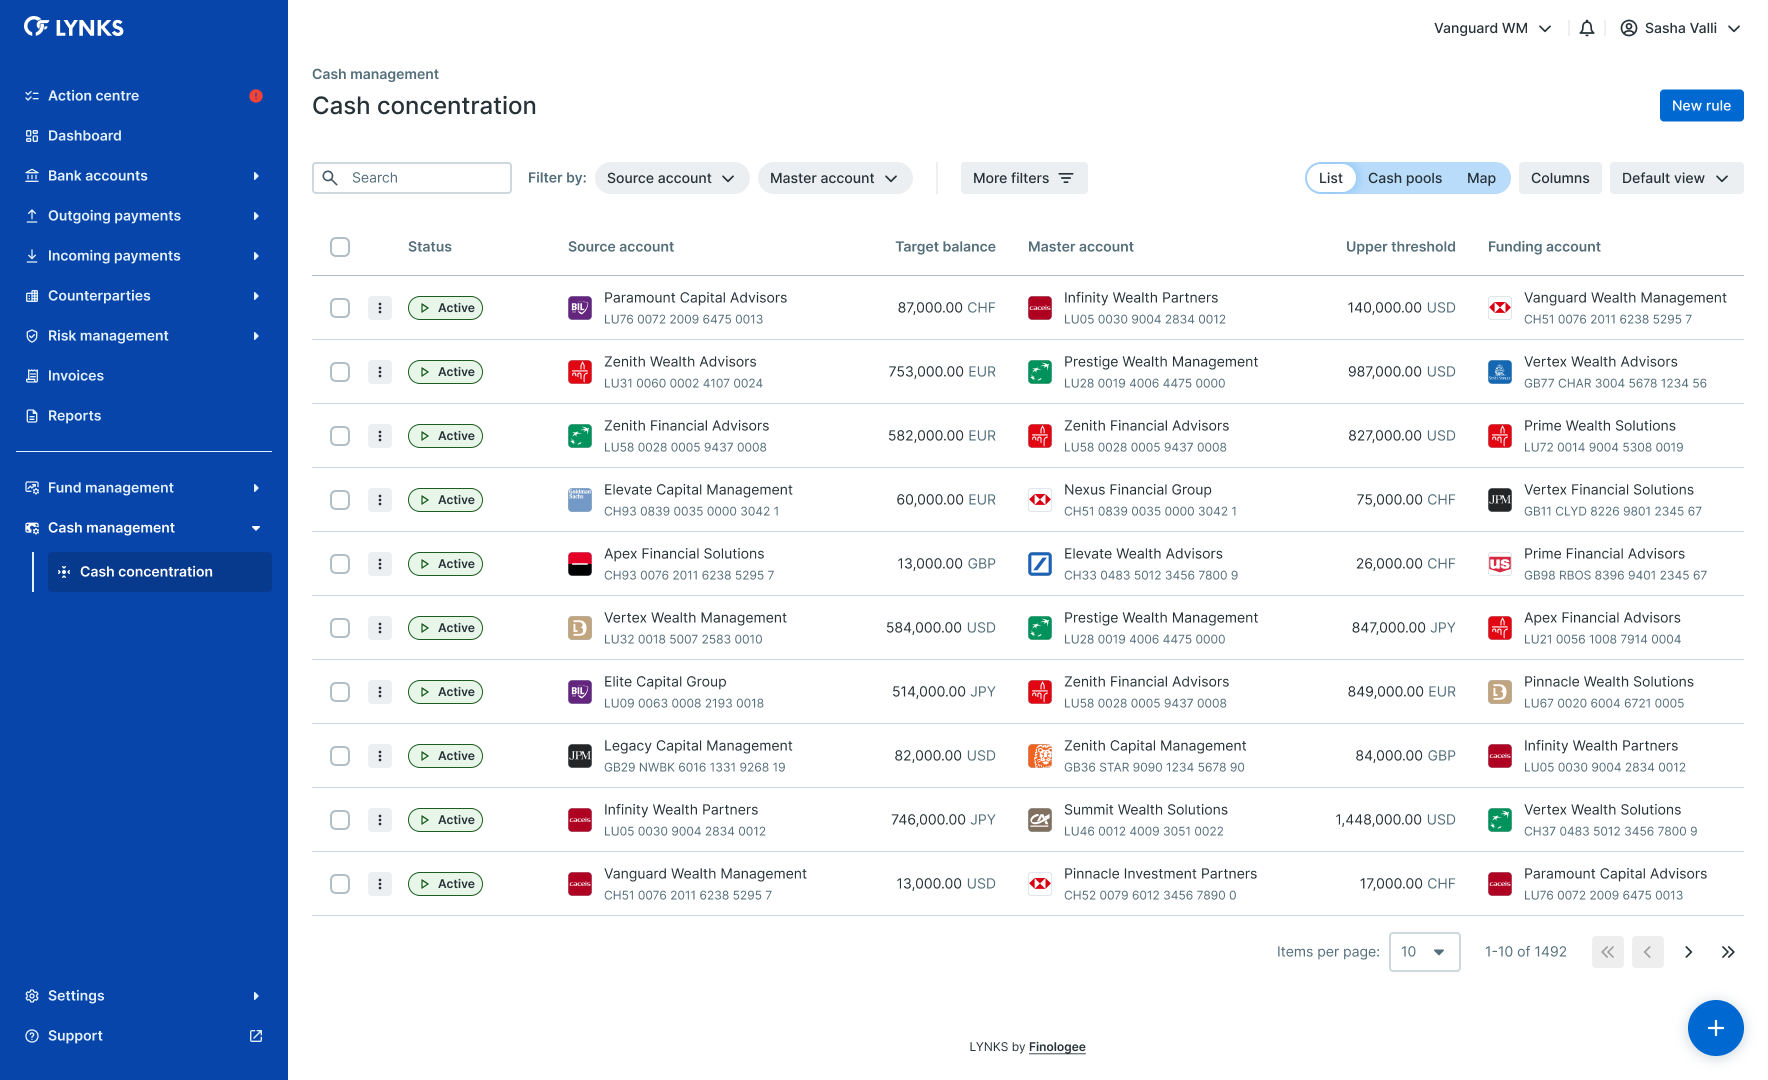Switch to the Cash pools tab
This screenshot has width=1768, height=1080.
tap(1405, 178)
